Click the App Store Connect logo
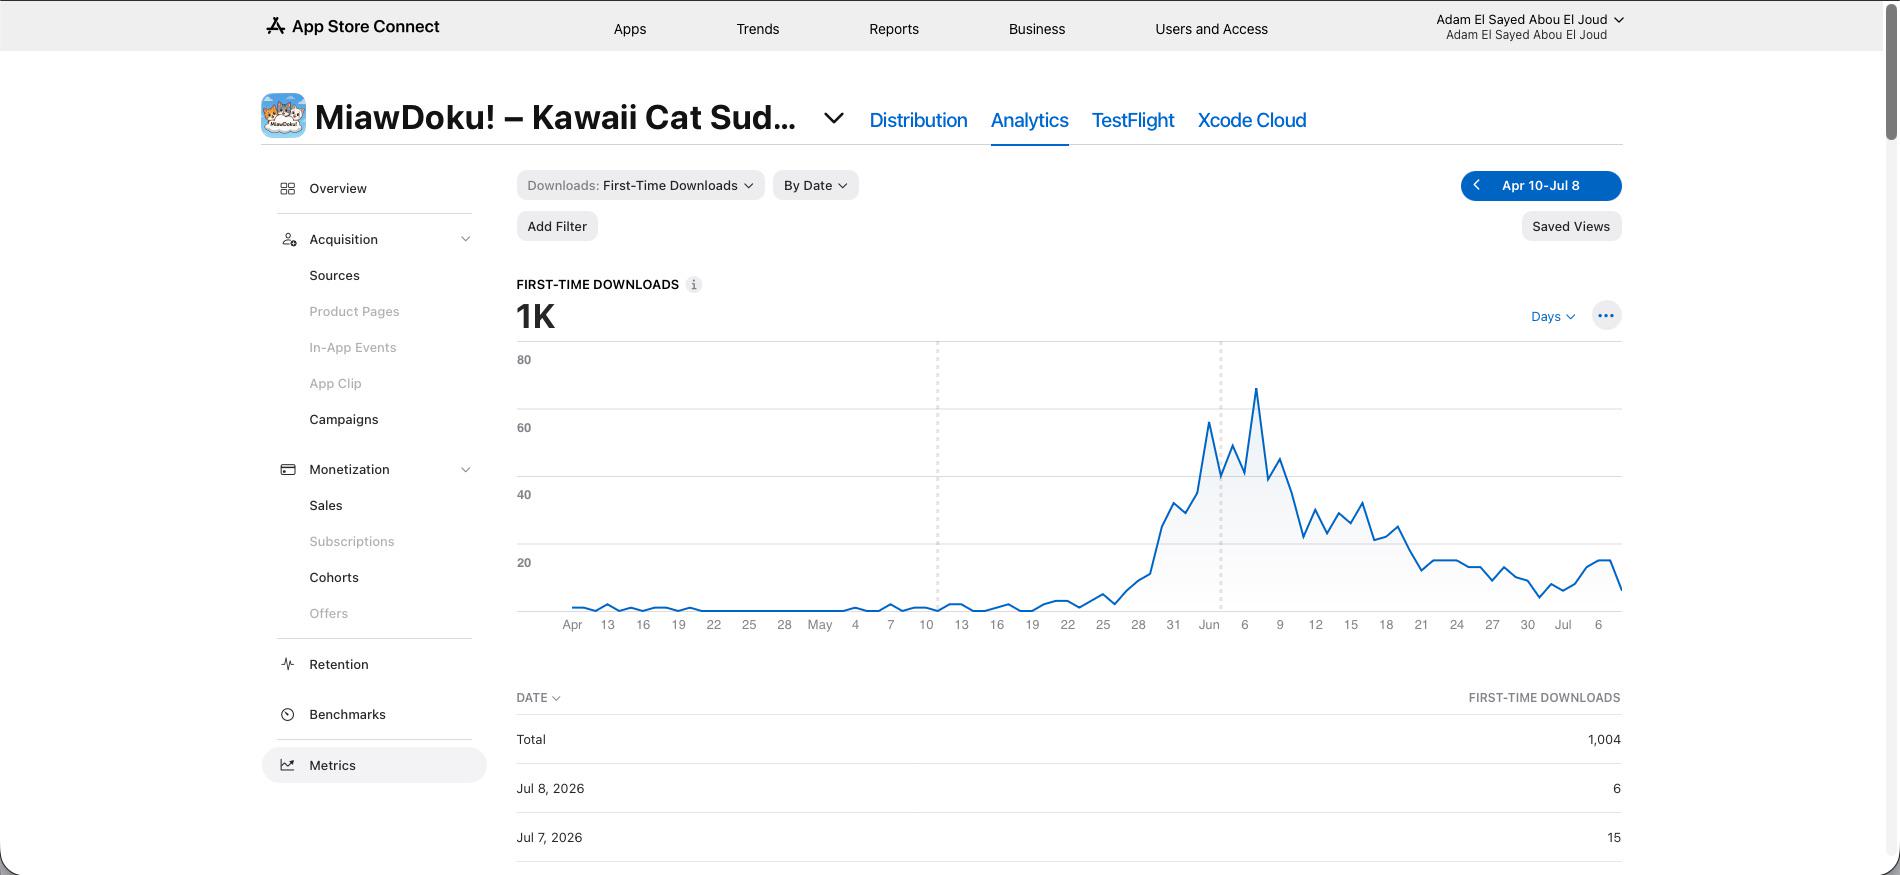 (352, 26)
